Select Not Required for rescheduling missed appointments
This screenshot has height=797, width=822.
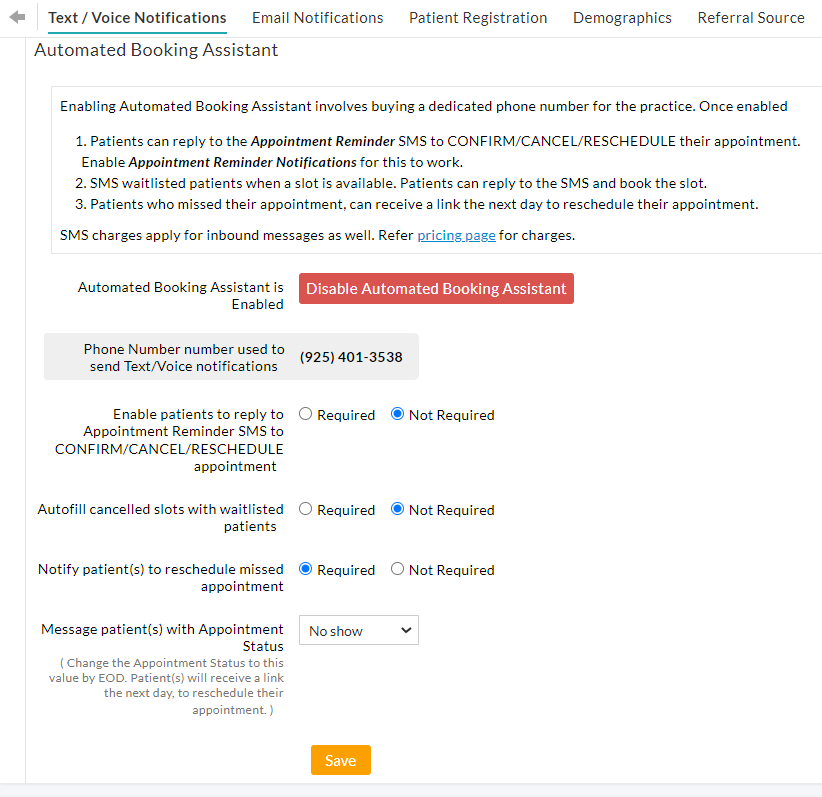(x=397, y=568)
